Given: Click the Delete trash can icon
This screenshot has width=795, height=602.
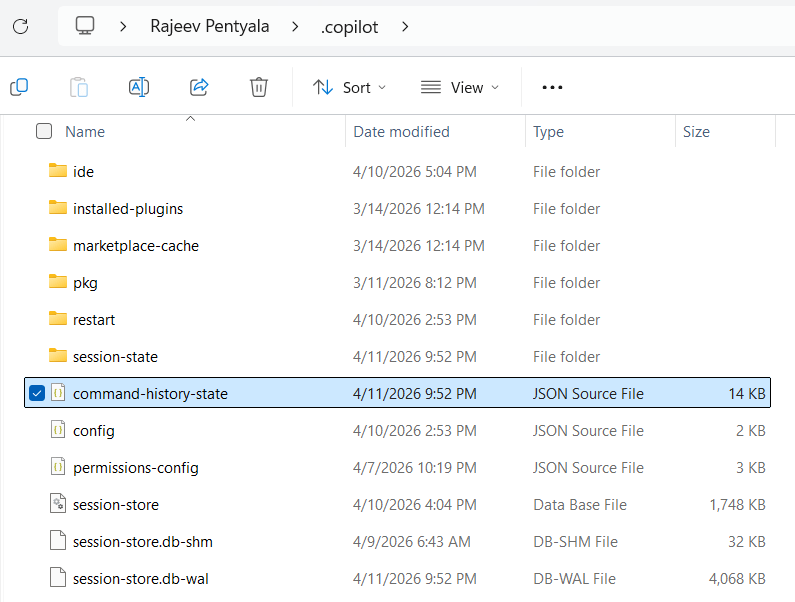Looking at the screenshot, I should click(259, 87).
